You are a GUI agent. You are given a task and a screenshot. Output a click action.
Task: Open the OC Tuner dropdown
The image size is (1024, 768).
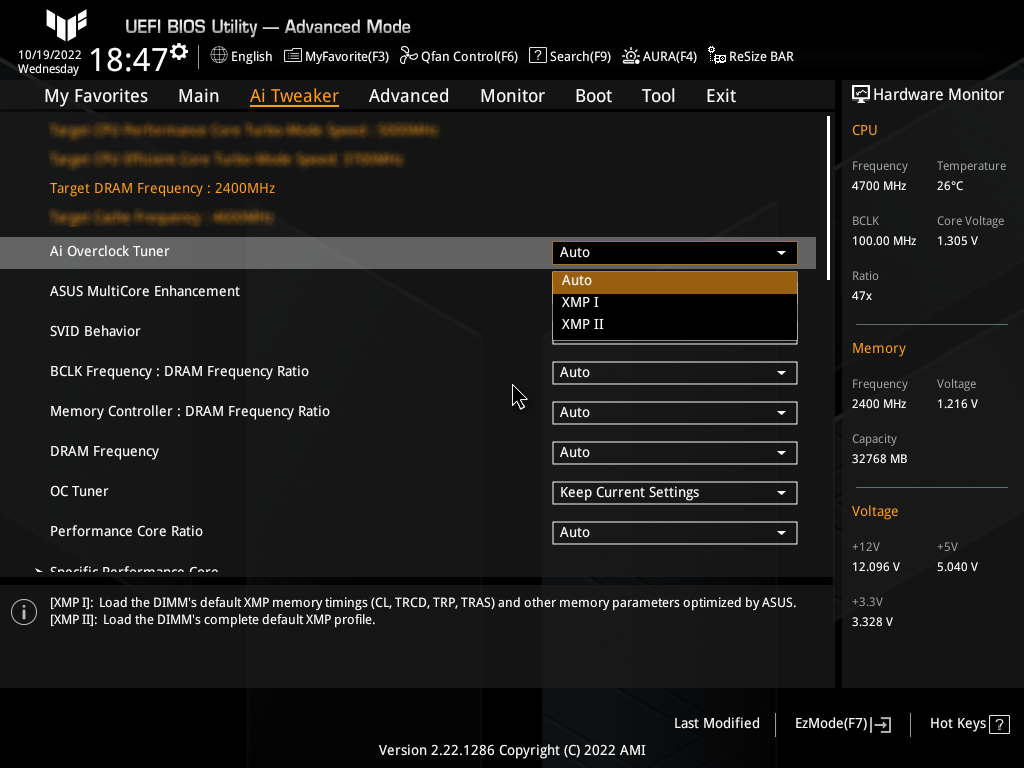pyautogui.click(x=674, y=492)
